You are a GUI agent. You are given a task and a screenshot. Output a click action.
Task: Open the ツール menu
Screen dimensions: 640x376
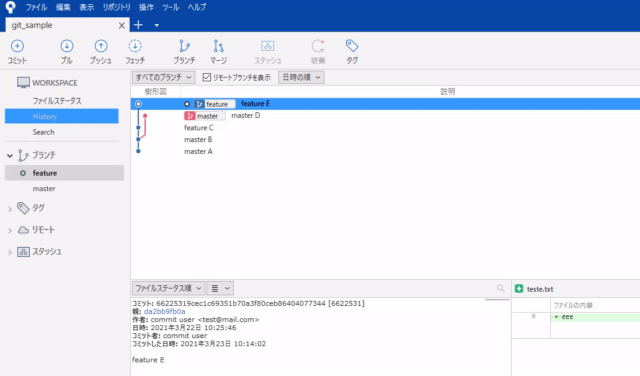pos(171,7)
